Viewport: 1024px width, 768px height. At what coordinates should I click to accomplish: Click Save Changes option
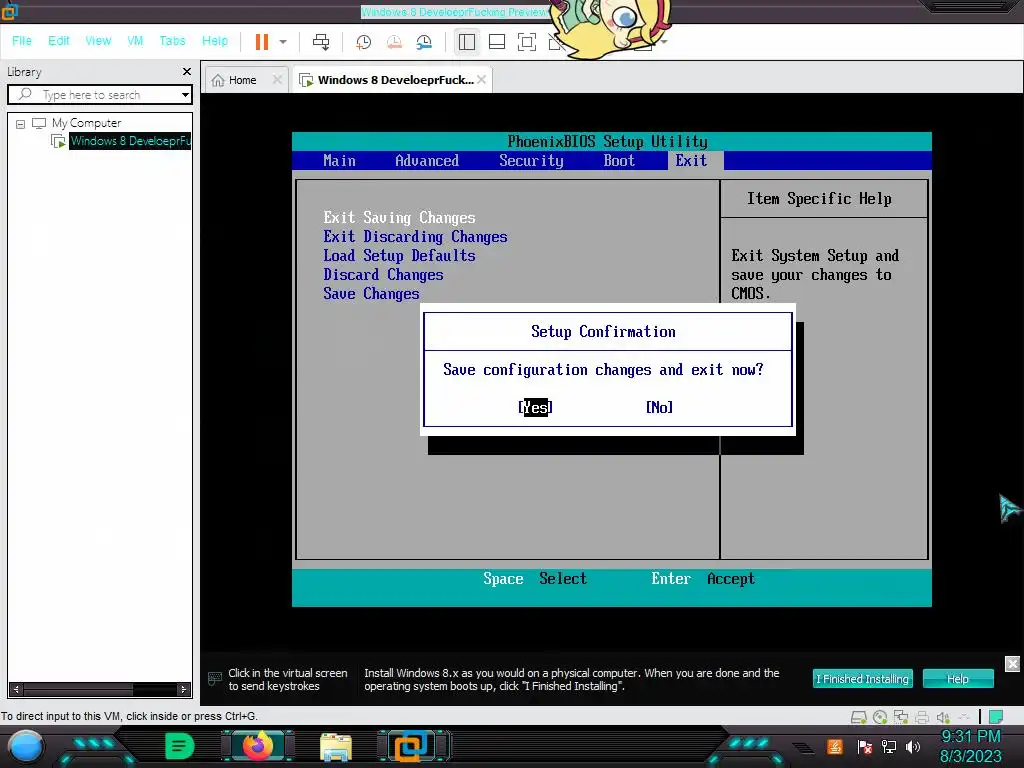pos(371,294)
